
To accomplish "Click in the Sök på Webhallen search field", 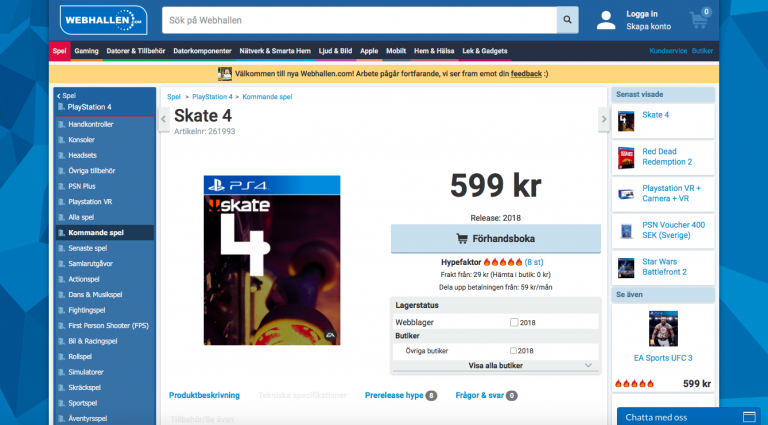I will point(360,20).
